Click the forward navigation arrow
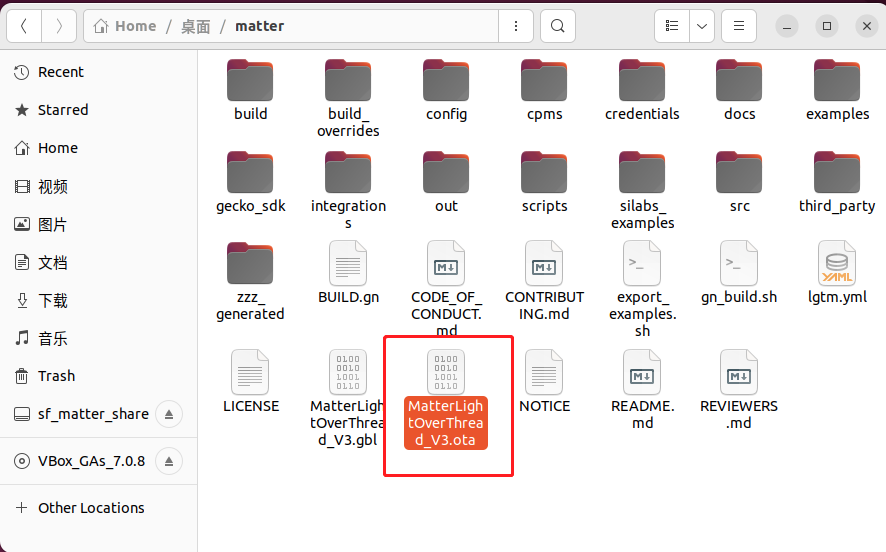 pyautogui.click(x=59, y=26)
